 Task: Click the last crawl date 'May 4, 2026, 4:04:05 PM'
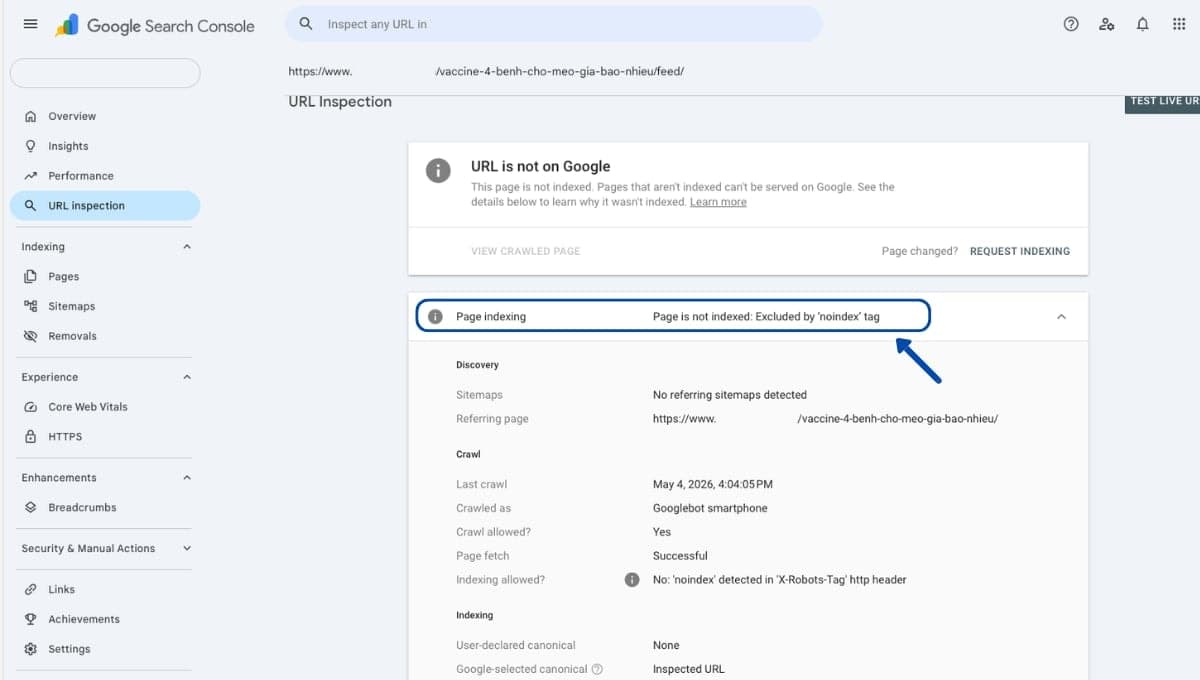coord(713,484)
